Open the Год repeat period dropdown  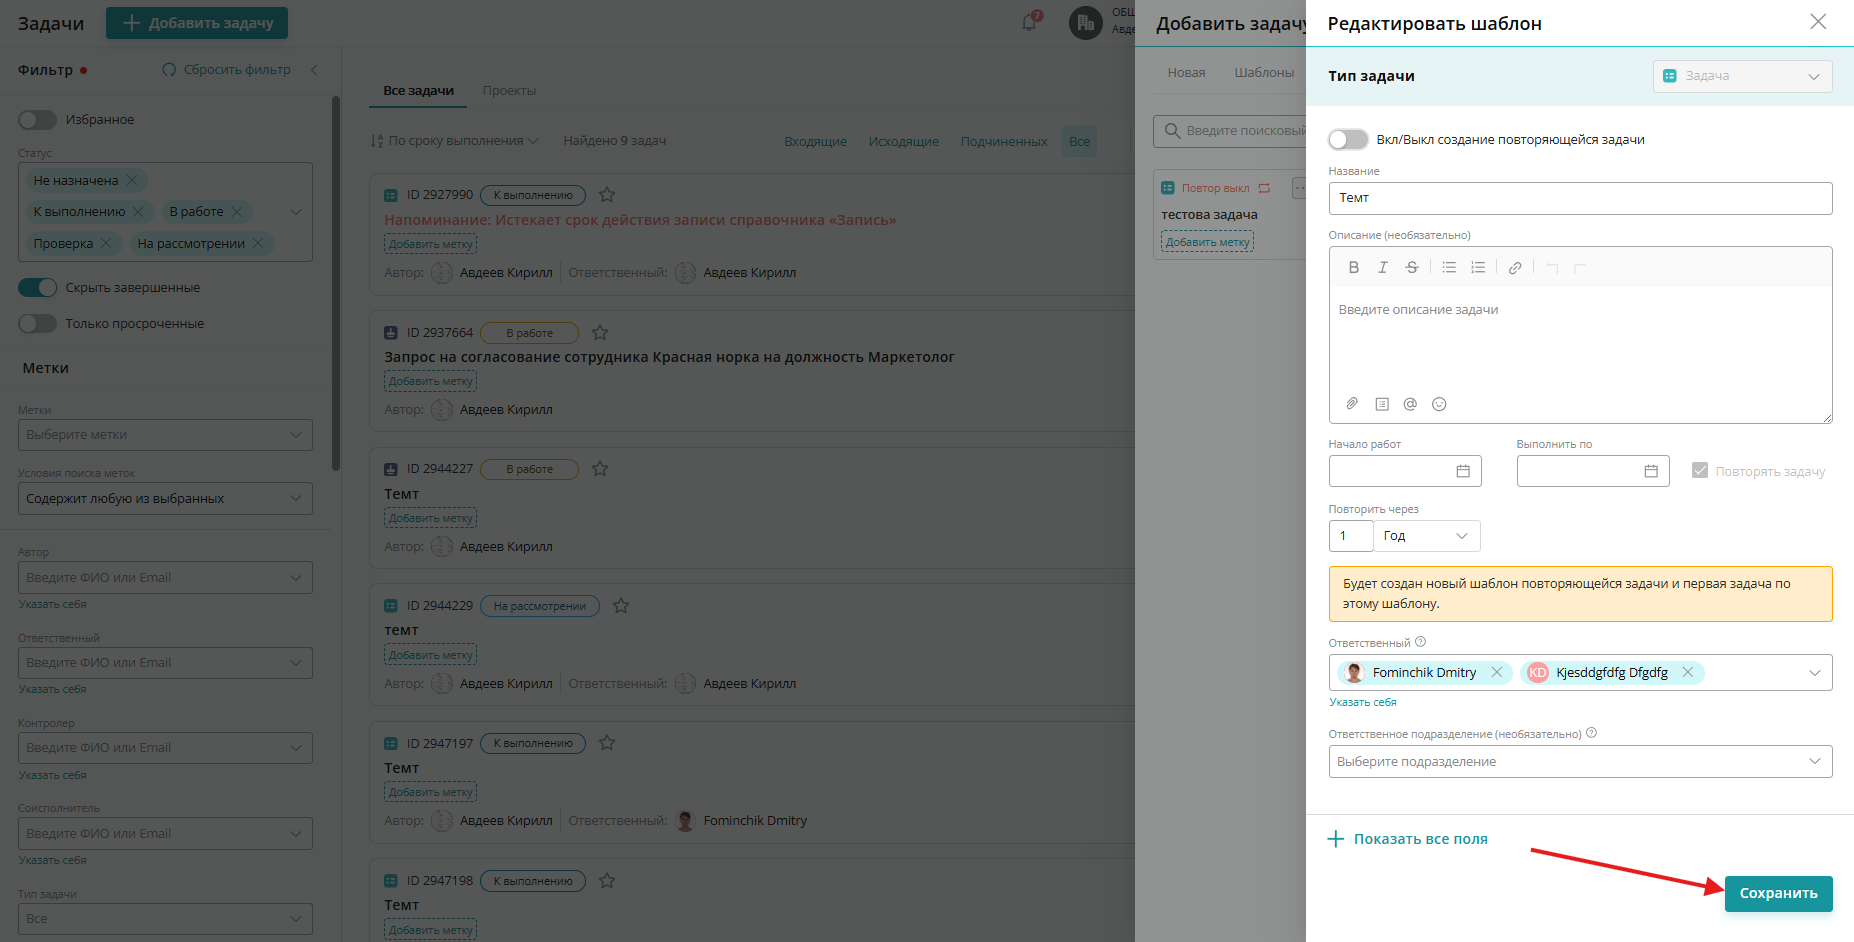1427,536
